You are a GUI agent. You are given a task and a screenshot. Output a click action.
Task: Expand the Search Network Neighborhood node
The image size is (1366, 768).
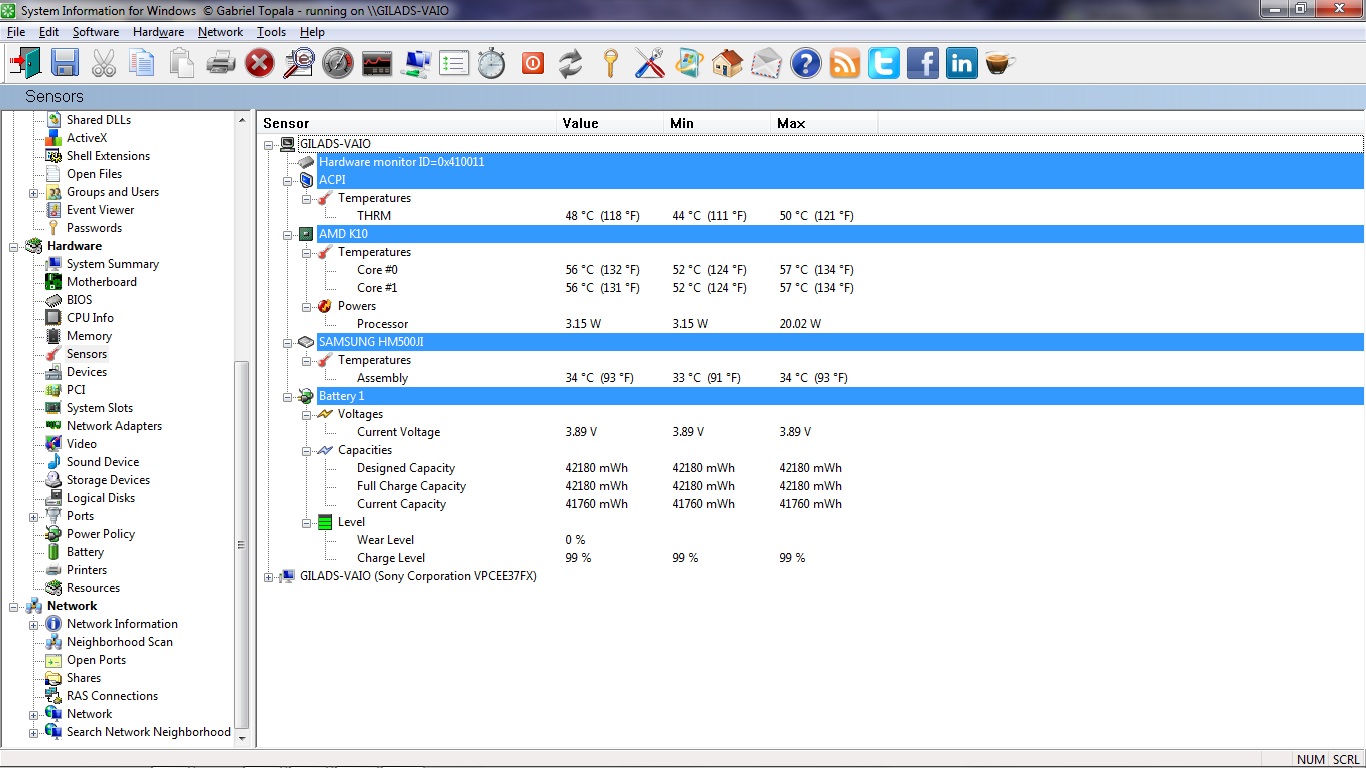(33, 732)
